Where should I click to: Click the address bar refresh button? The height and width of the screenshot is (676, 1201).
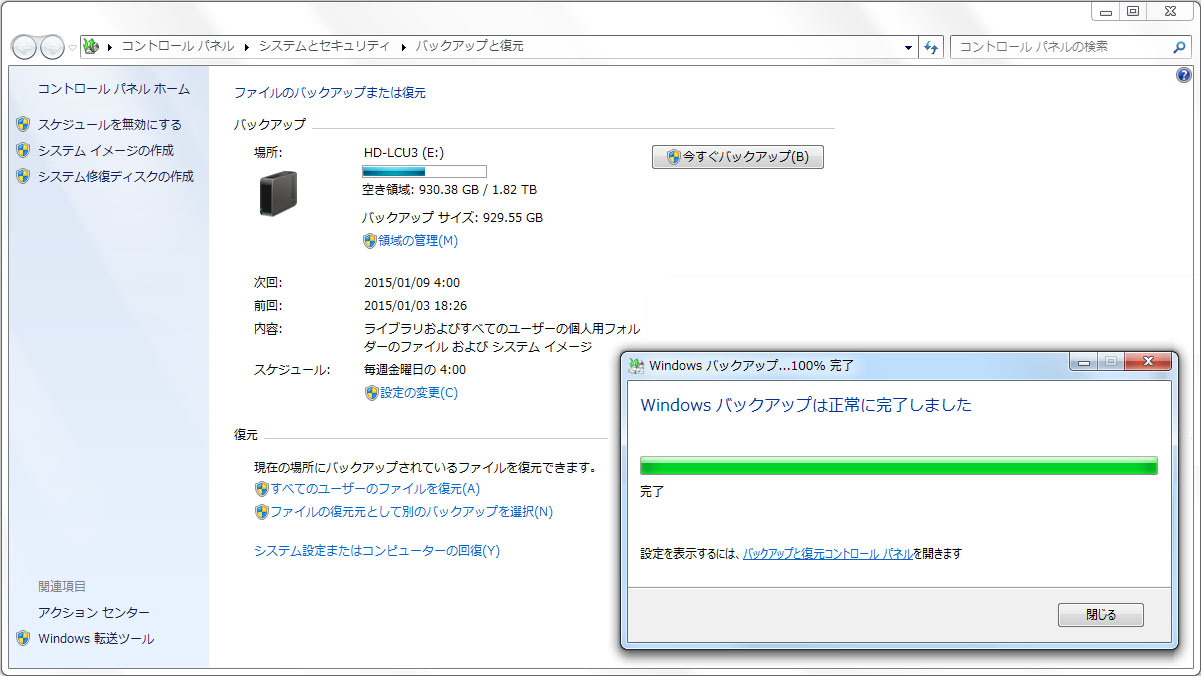pyautogui.click(x=931, y=47)
